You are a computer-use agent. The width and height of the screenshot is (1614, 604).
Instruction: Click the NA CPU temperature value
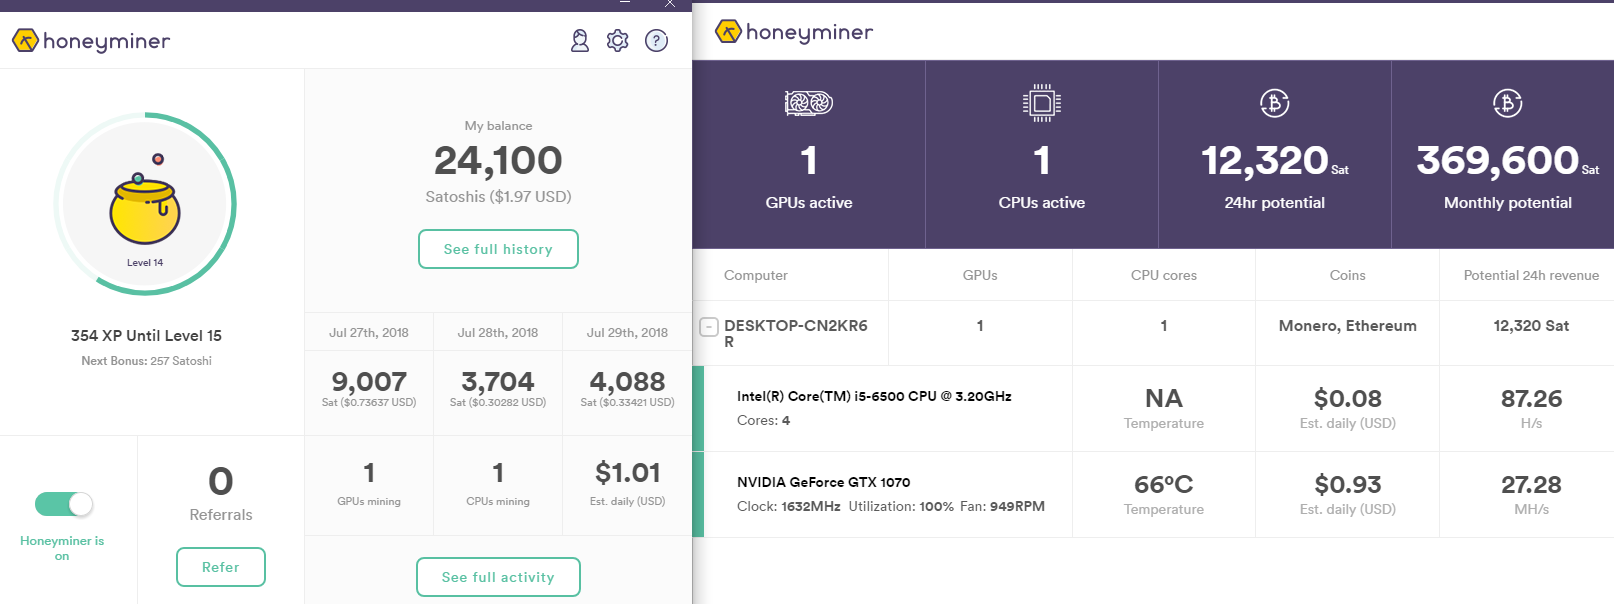pos(1164,398)
